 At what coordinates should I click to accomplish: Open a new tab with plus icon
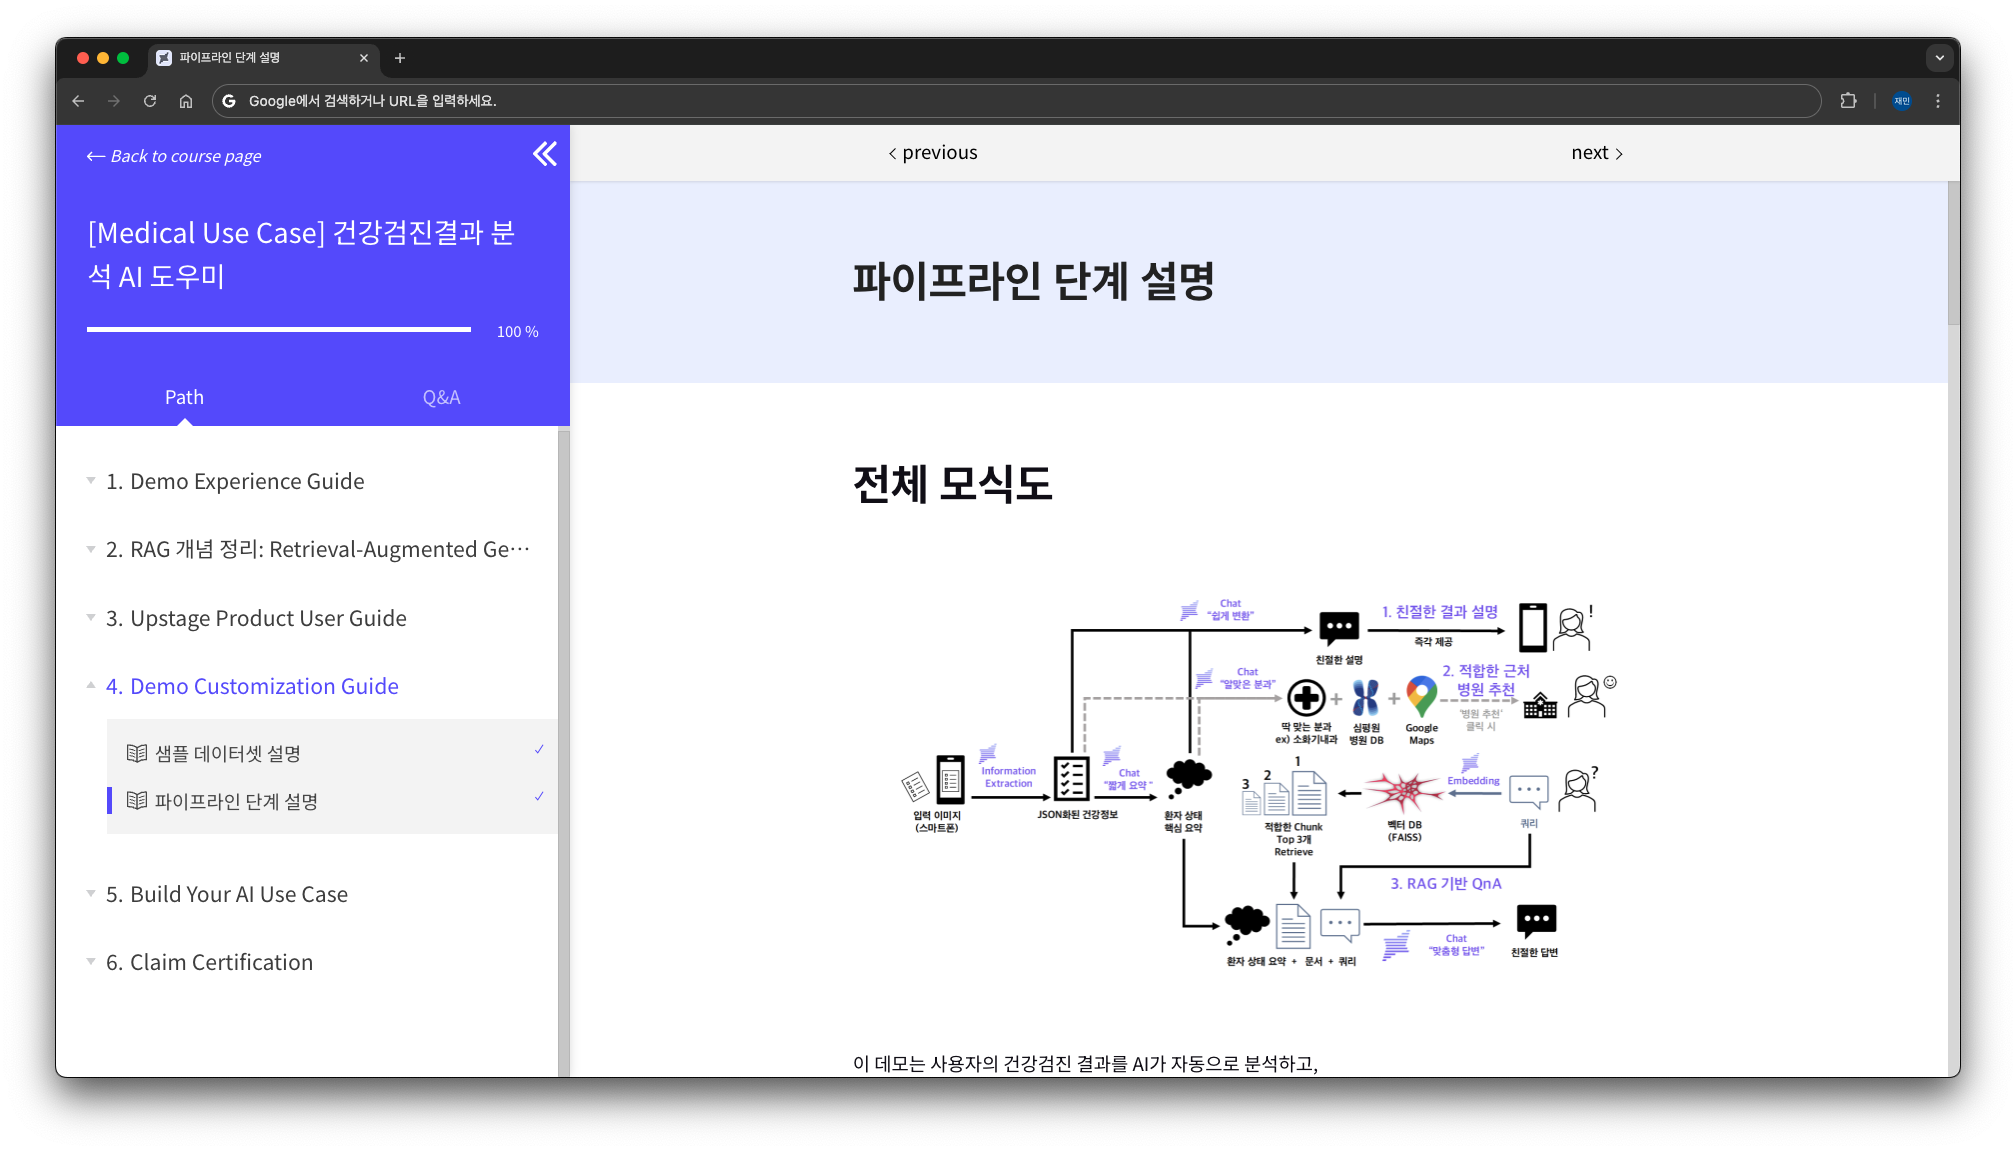400,58
